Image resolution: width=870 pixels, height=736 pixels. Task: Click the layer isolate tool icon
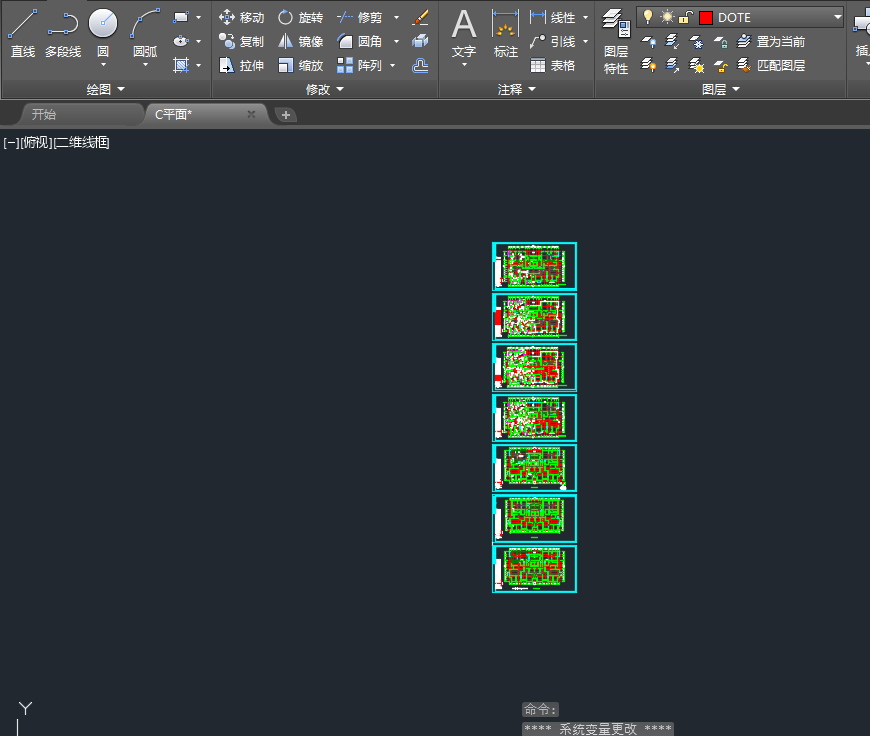(672, 41)
